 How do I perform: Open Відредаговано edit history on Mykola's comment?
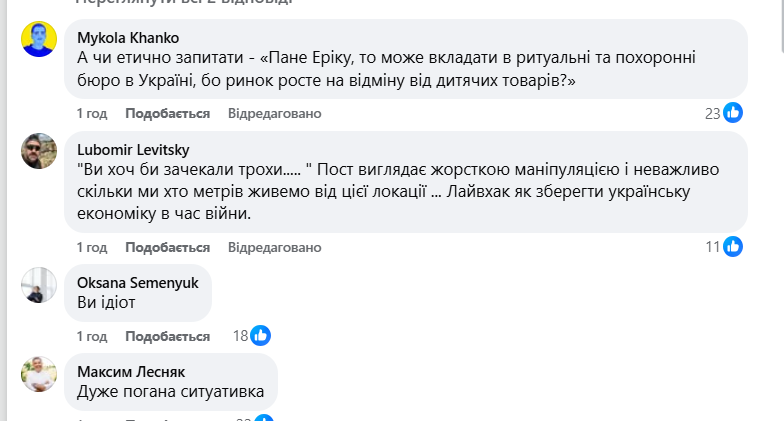[274, 113]
